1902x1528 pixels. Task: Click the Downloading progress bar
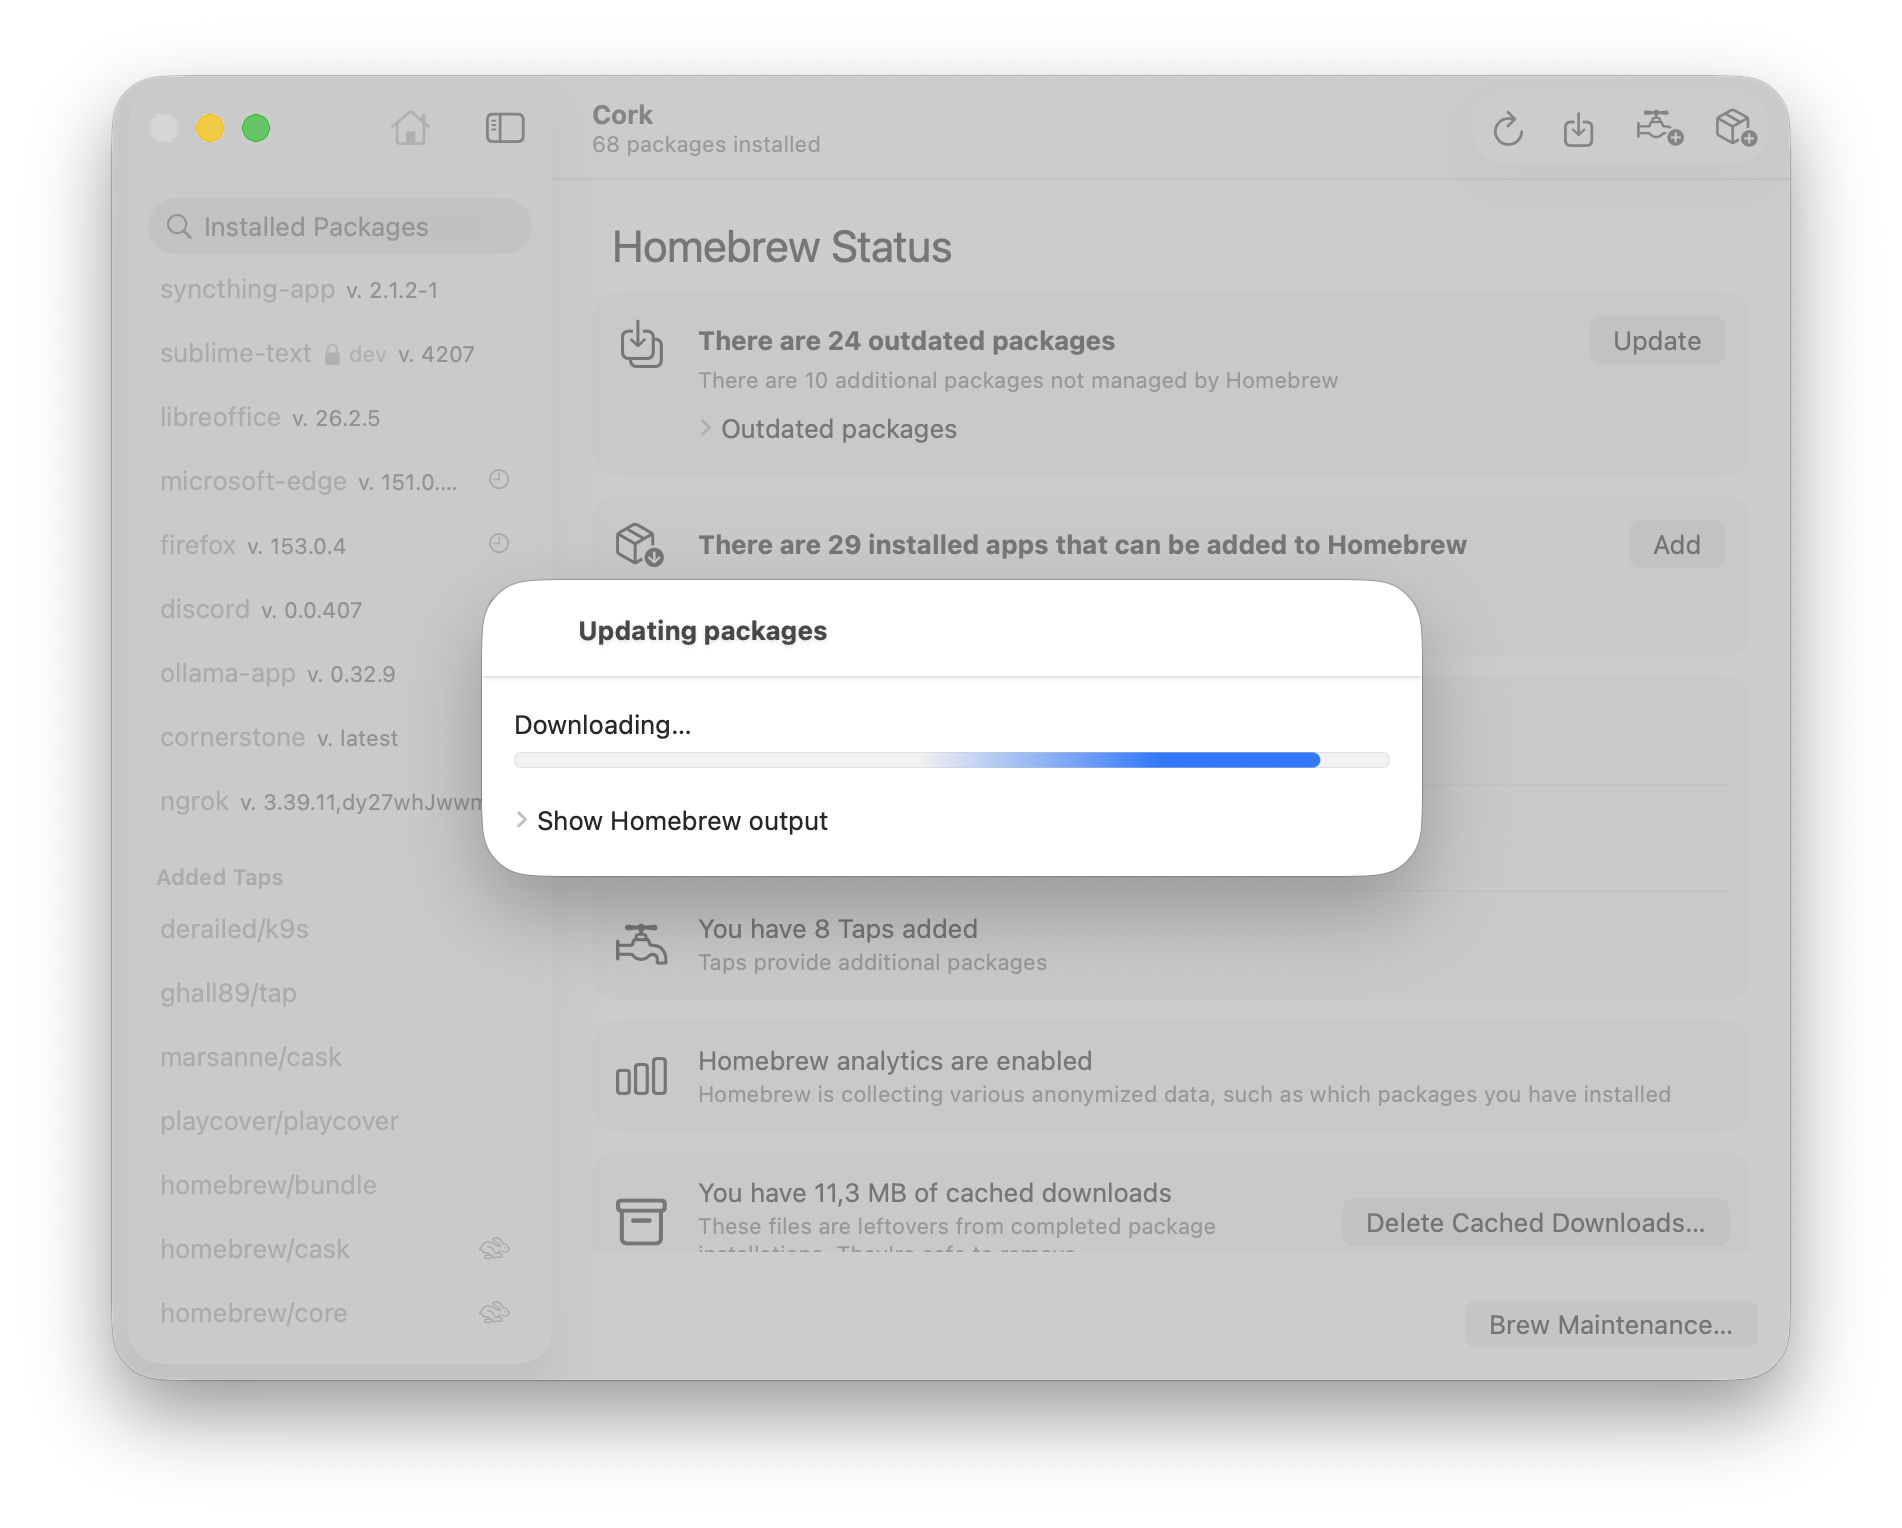pyautogui.click(x=951, y=760)
